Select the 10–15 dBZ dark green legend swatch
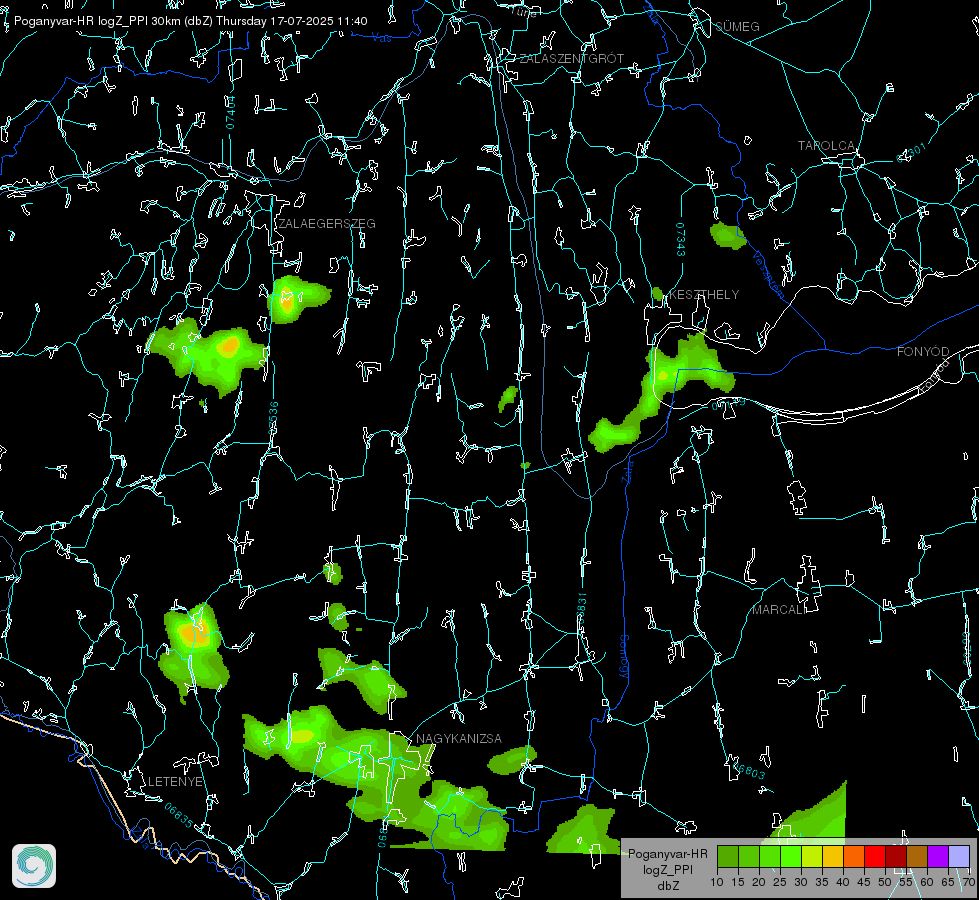The height and width of the screenshot is (900, 979). tap(728, 856)
